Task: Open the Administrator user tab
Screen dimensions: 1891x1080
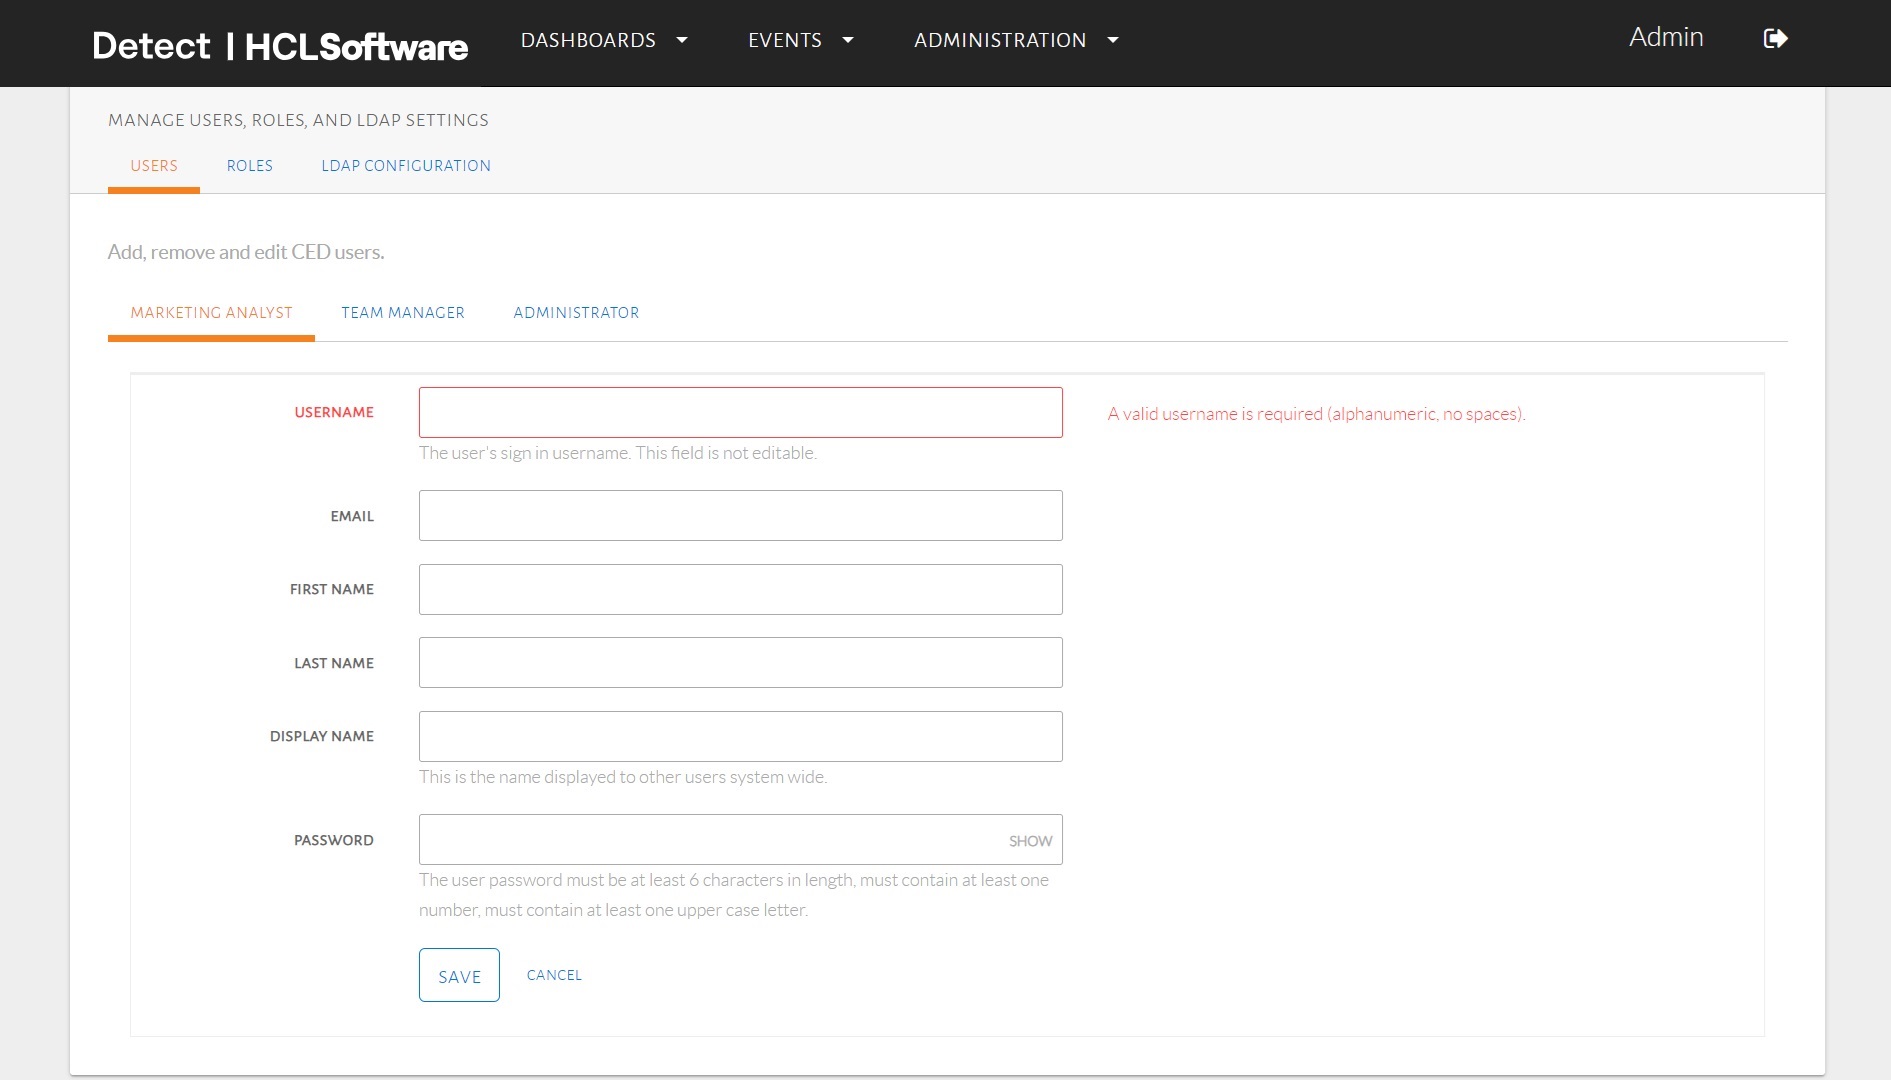Action: [x=576, y=313]
